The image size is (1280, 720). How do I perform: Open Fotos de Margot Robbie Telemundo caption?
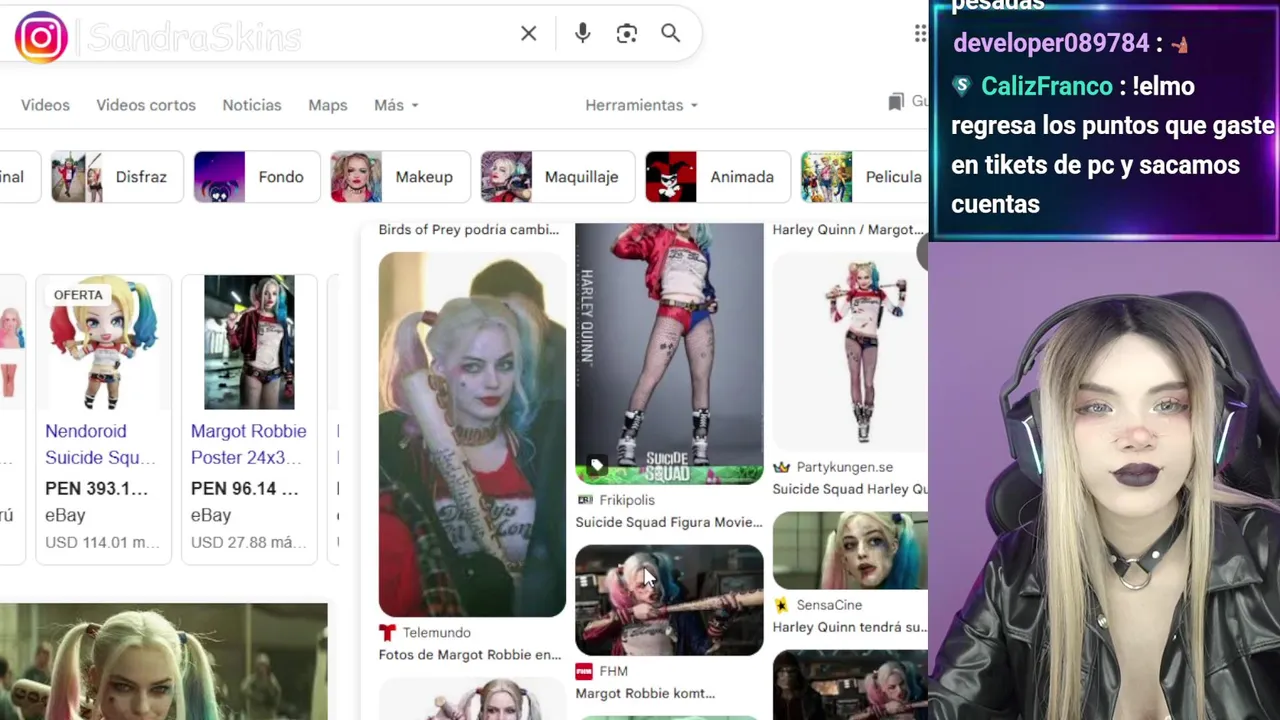pyautogui.click(x=470, y=655)
